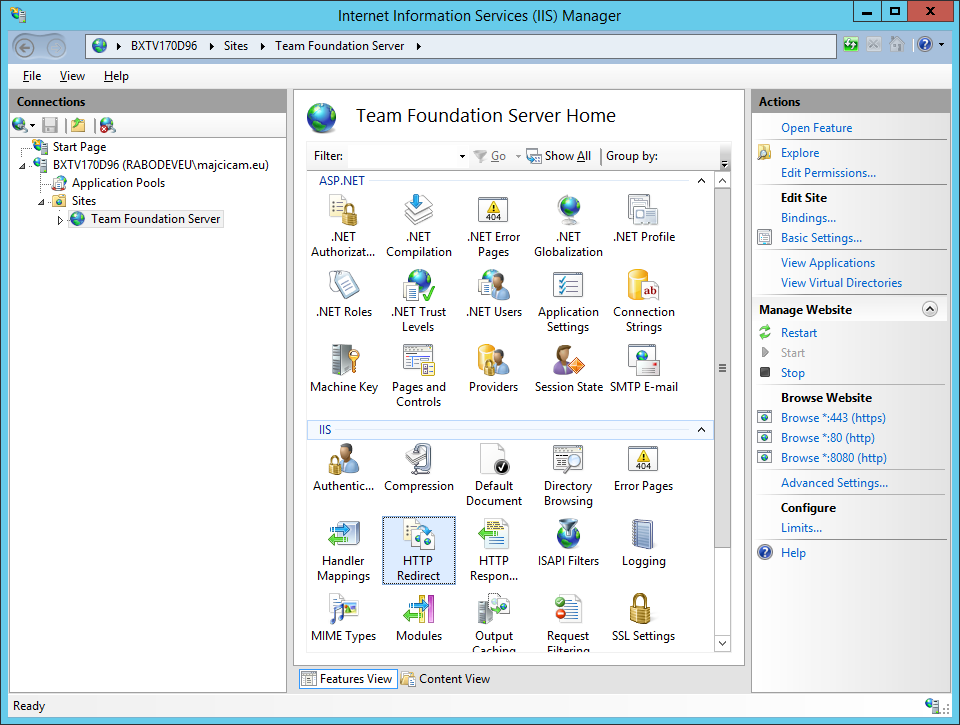Collapse the ASP.NET group section
960x725 pixels.
point(701,181)
